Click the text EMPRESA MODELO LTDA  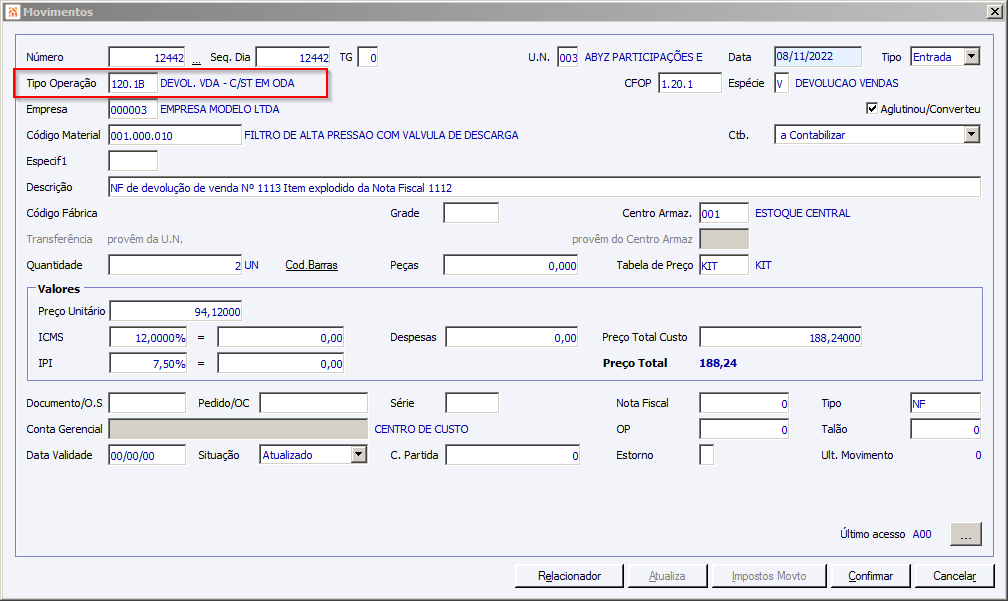click(220, 109)
